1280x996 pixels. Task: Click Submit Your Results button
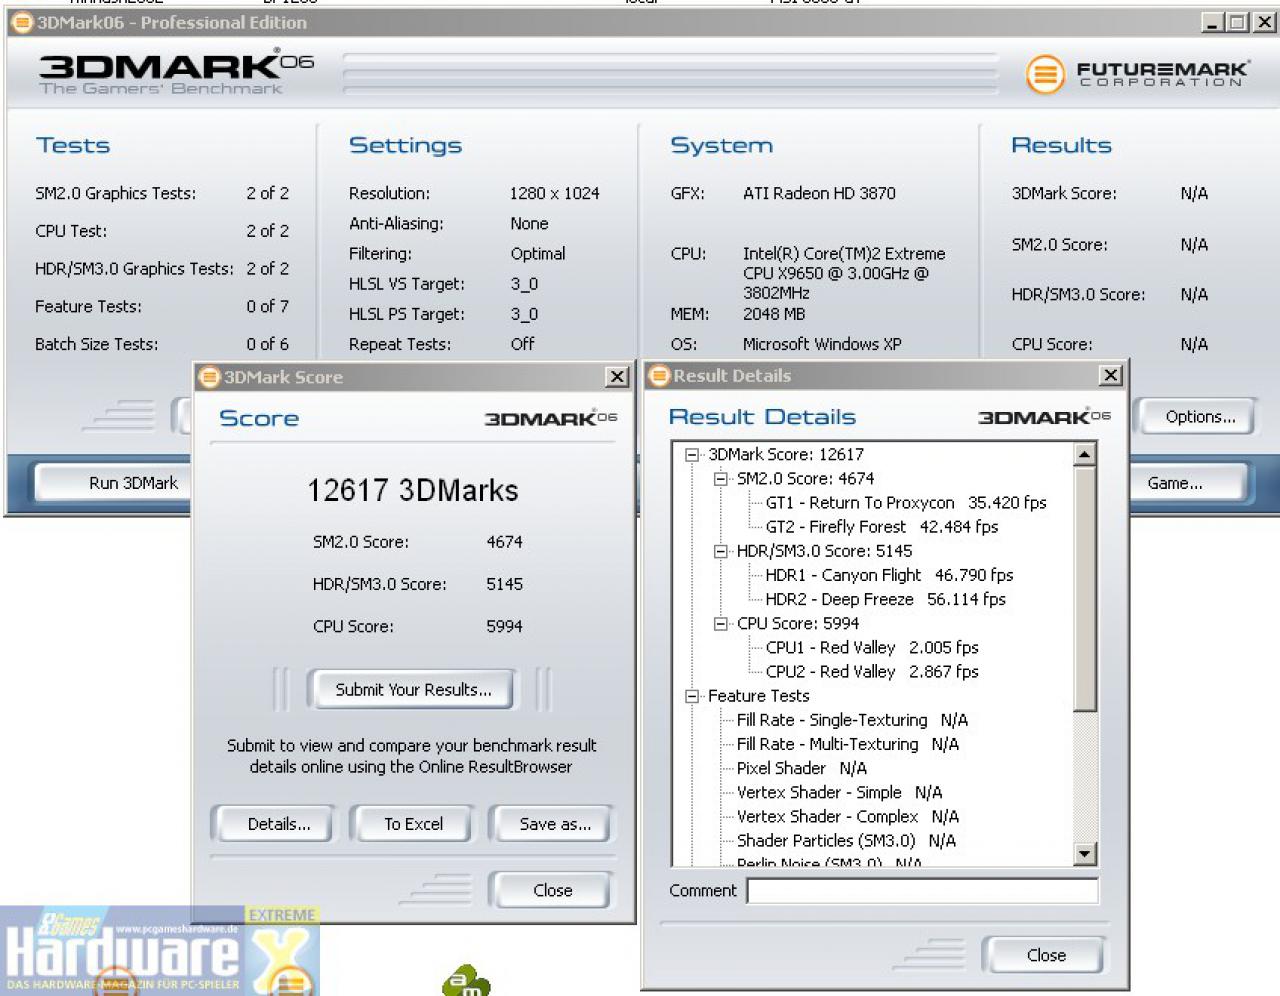[x=413, y=689]
